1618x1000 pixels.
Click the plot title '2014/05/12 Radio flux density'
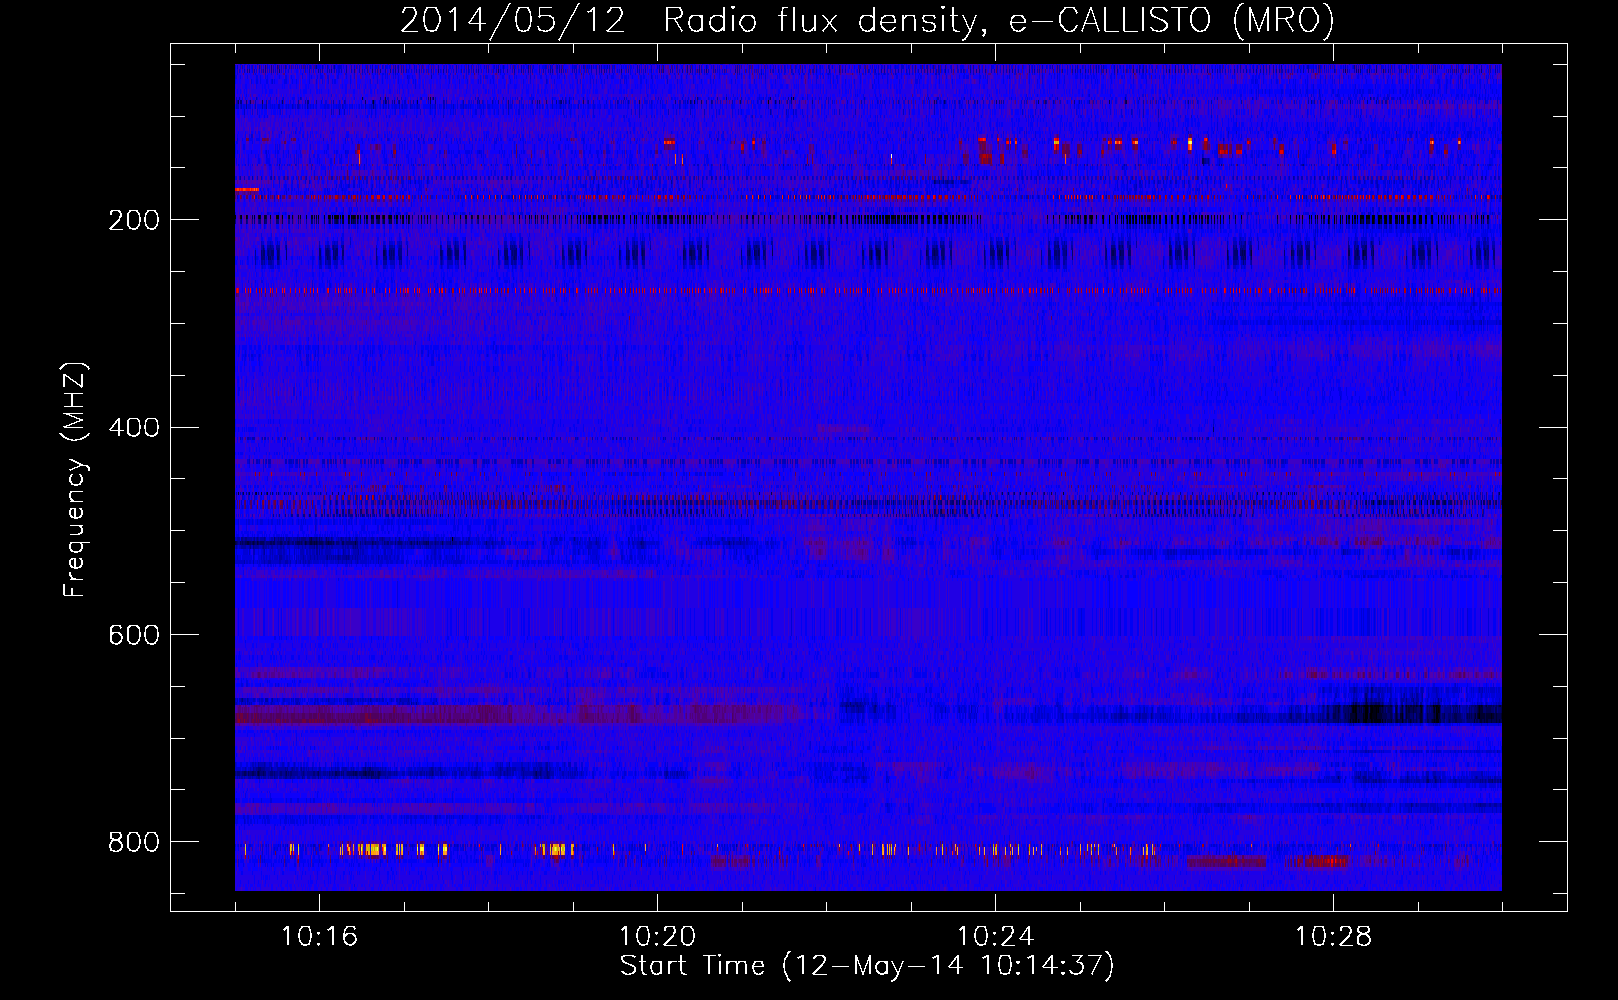click(x=688, y=21)
